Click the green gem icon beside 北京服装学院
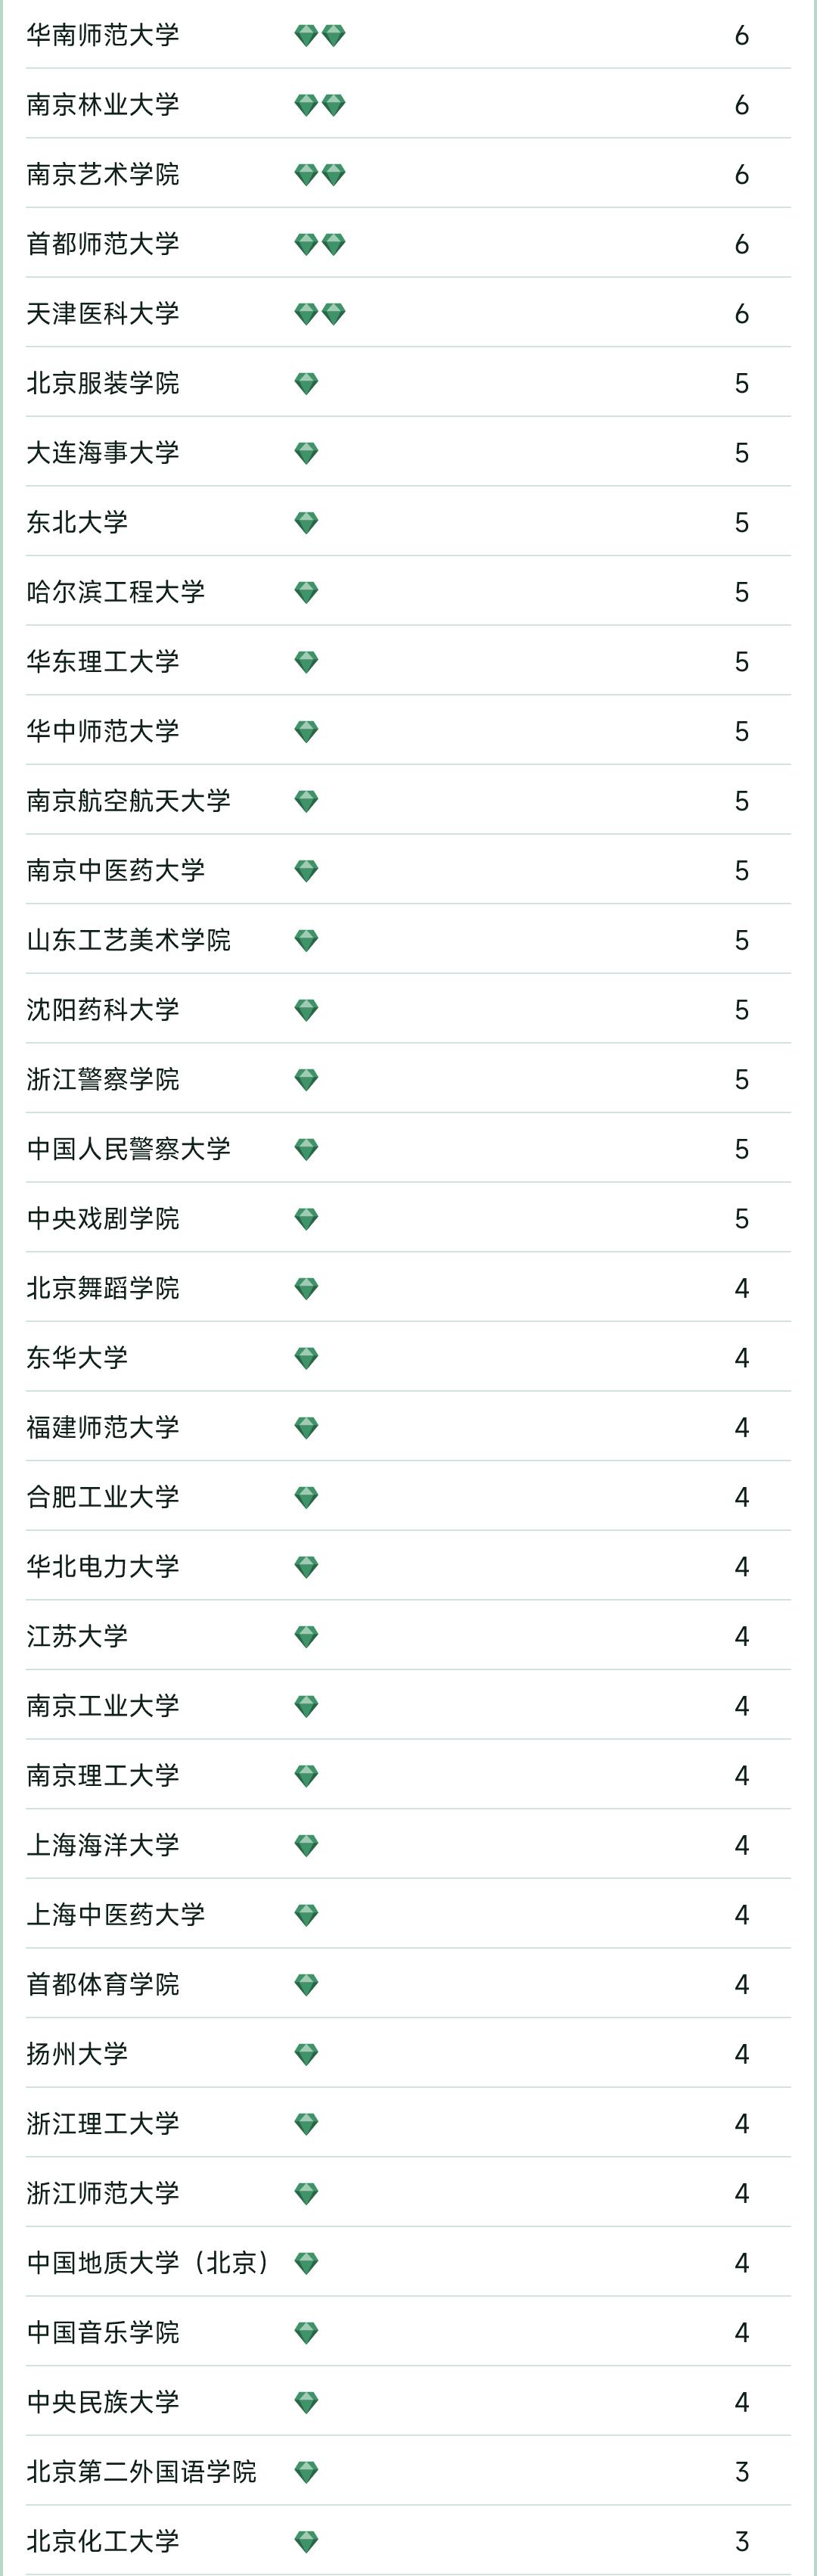 tap(307, 383)
